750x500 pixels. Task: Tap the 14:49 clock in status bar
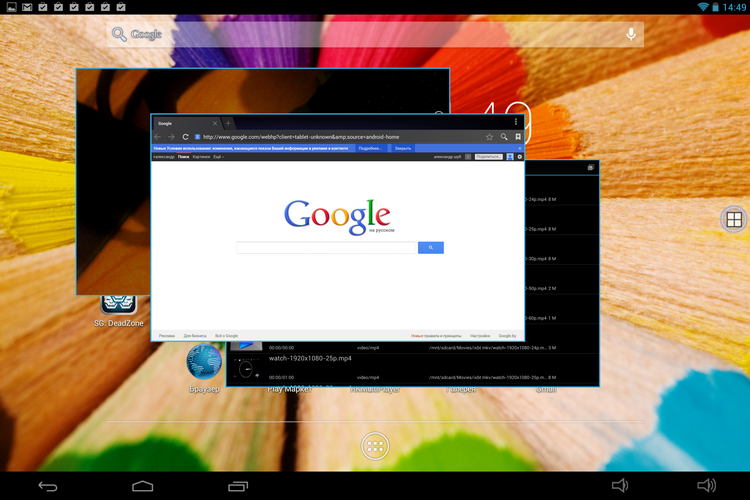point(734,7)
